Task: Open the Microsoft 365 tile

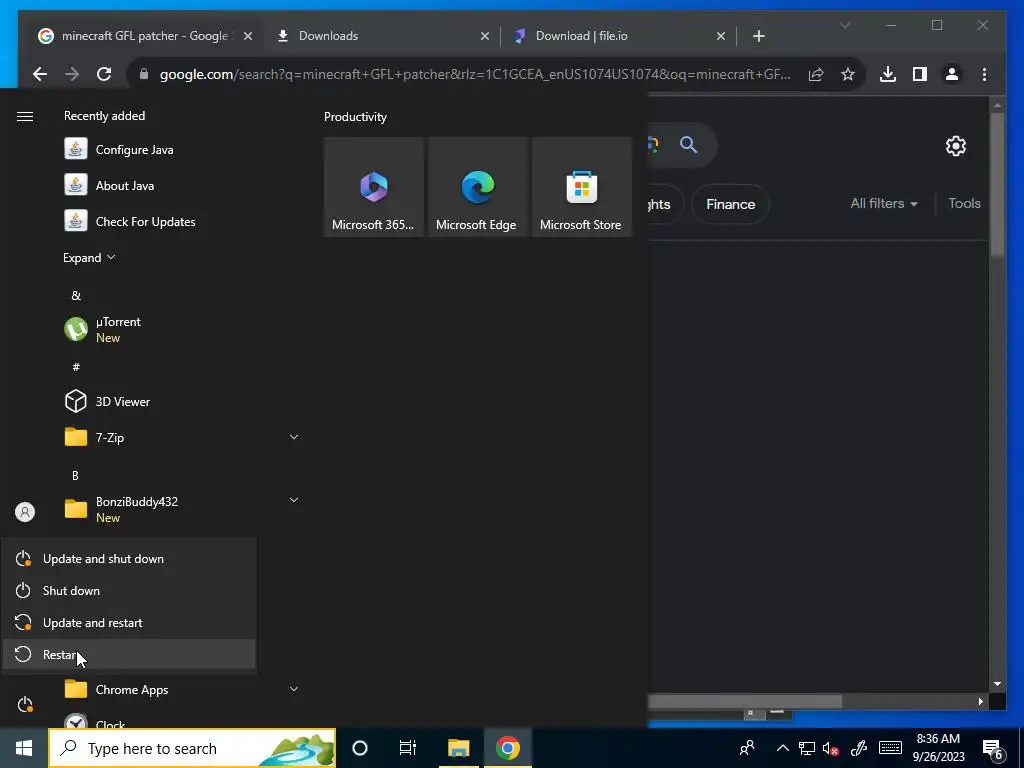Action: point(374,187)
